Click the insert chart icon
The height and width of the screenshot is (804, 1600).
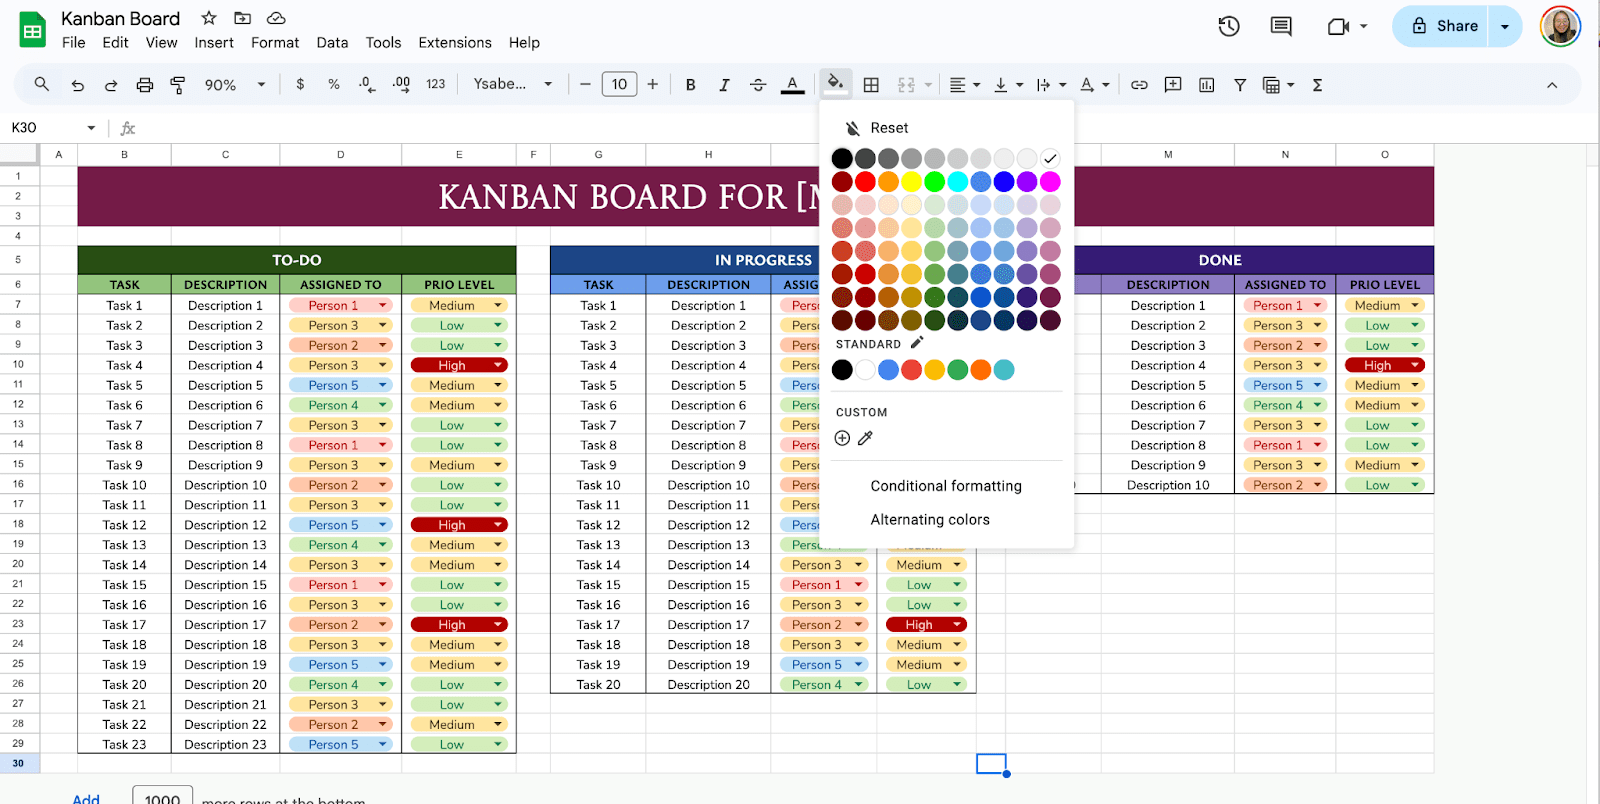[x=1206, y=85]
